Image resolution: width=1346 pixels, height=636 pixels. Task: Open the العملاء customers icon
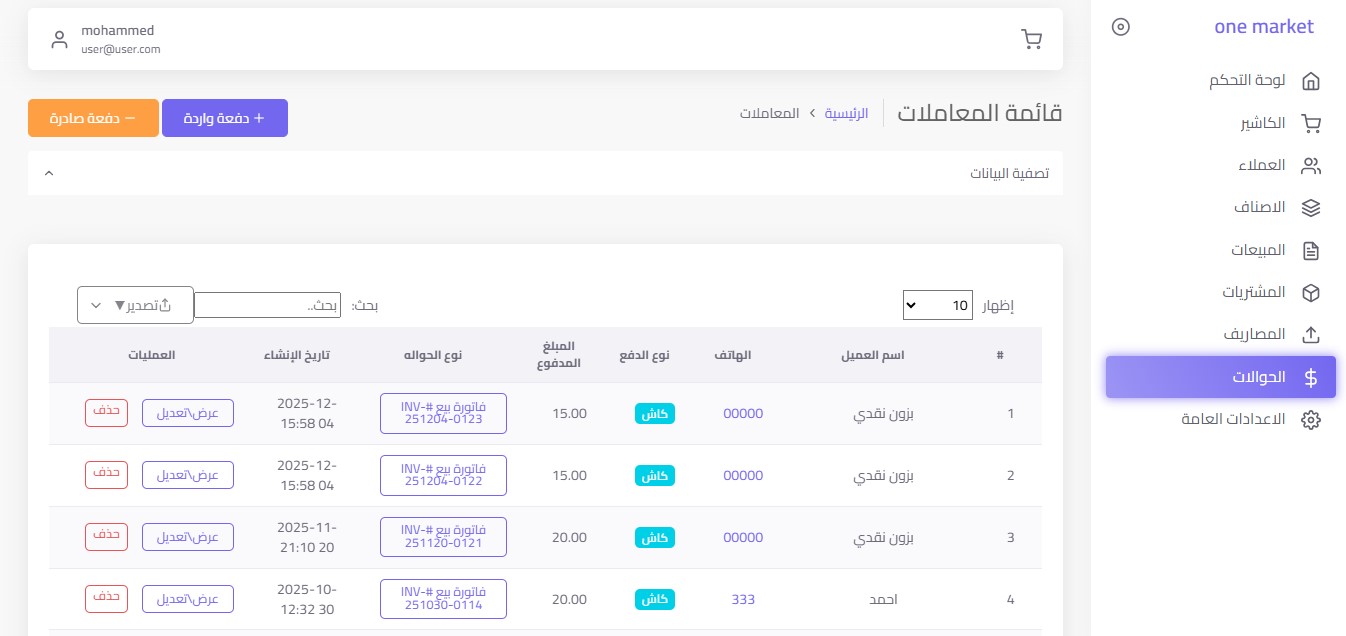pos(1311,165)
